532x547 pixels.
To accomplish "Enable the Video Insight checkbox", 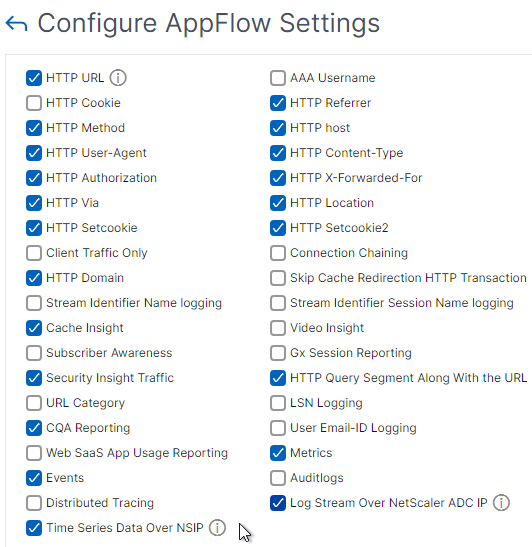I will pyautogui.click(x=278, y=328).
